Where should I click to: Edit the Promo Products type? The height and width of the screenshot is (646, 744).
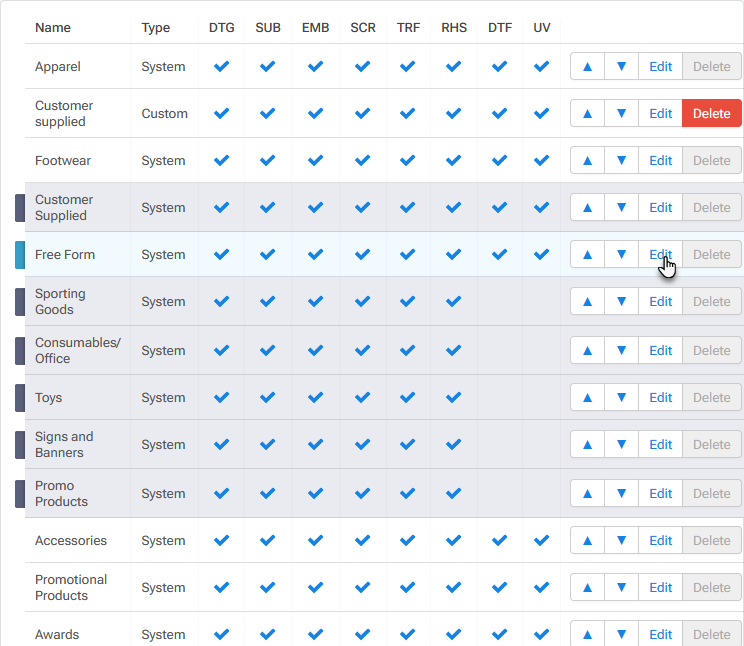tap(660, 494)
